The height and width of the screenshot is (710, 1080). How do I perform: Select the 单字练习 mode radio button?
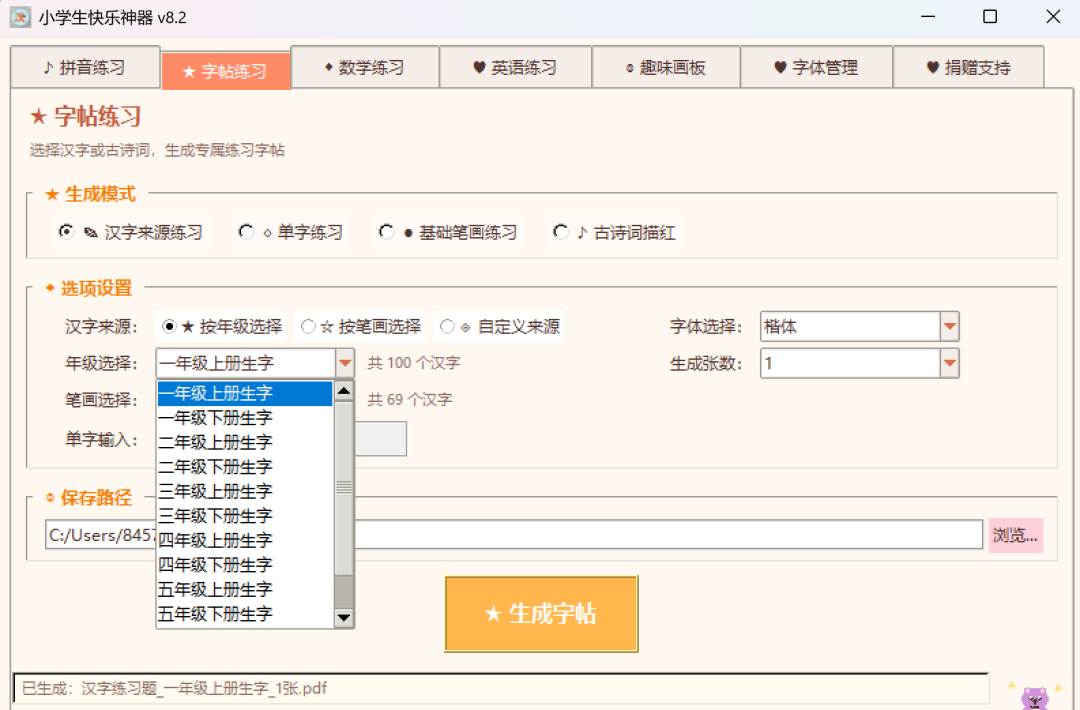[246, 232]
